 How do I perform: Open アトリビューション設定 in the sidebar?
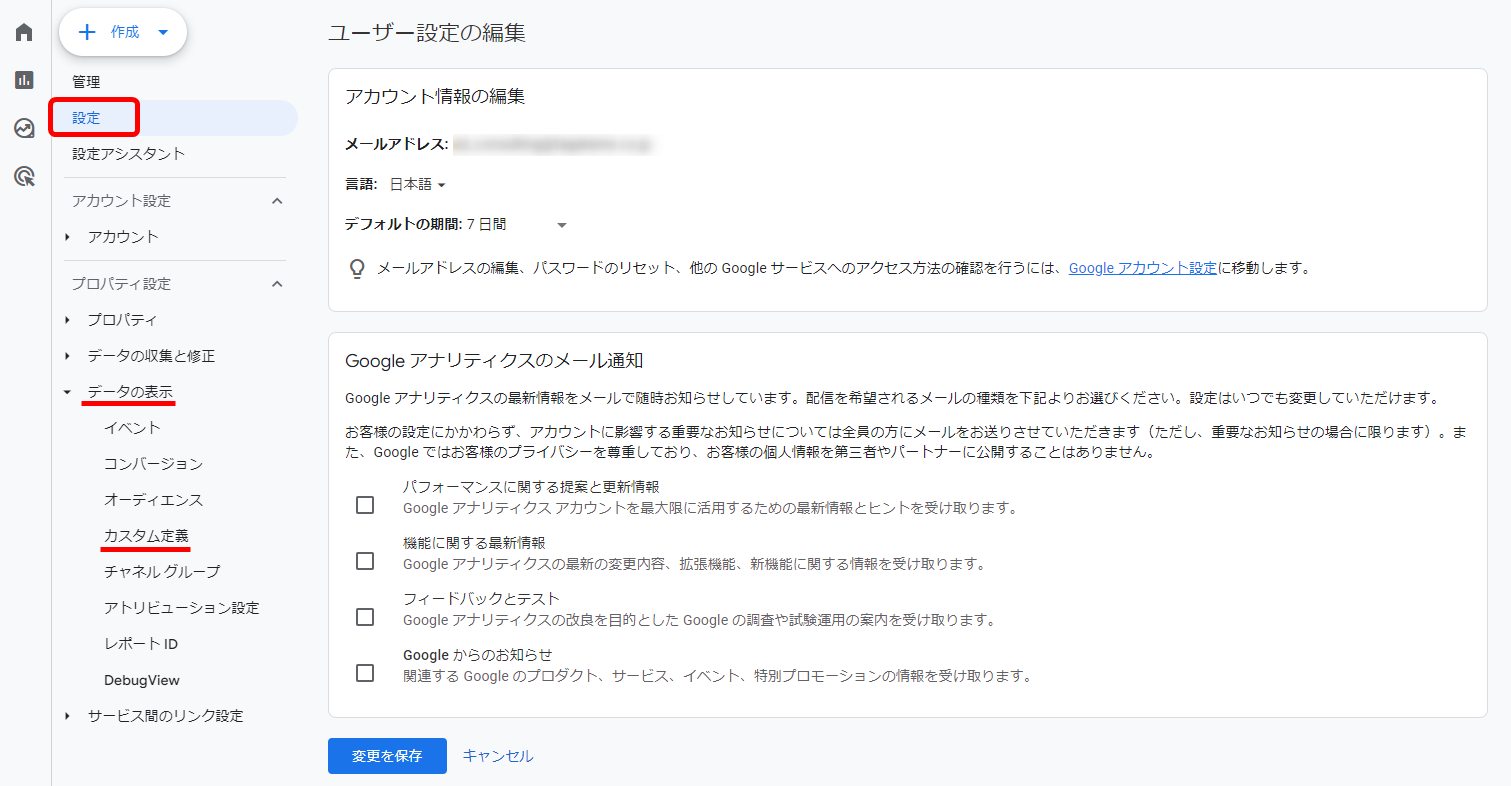tap(181, 608)
